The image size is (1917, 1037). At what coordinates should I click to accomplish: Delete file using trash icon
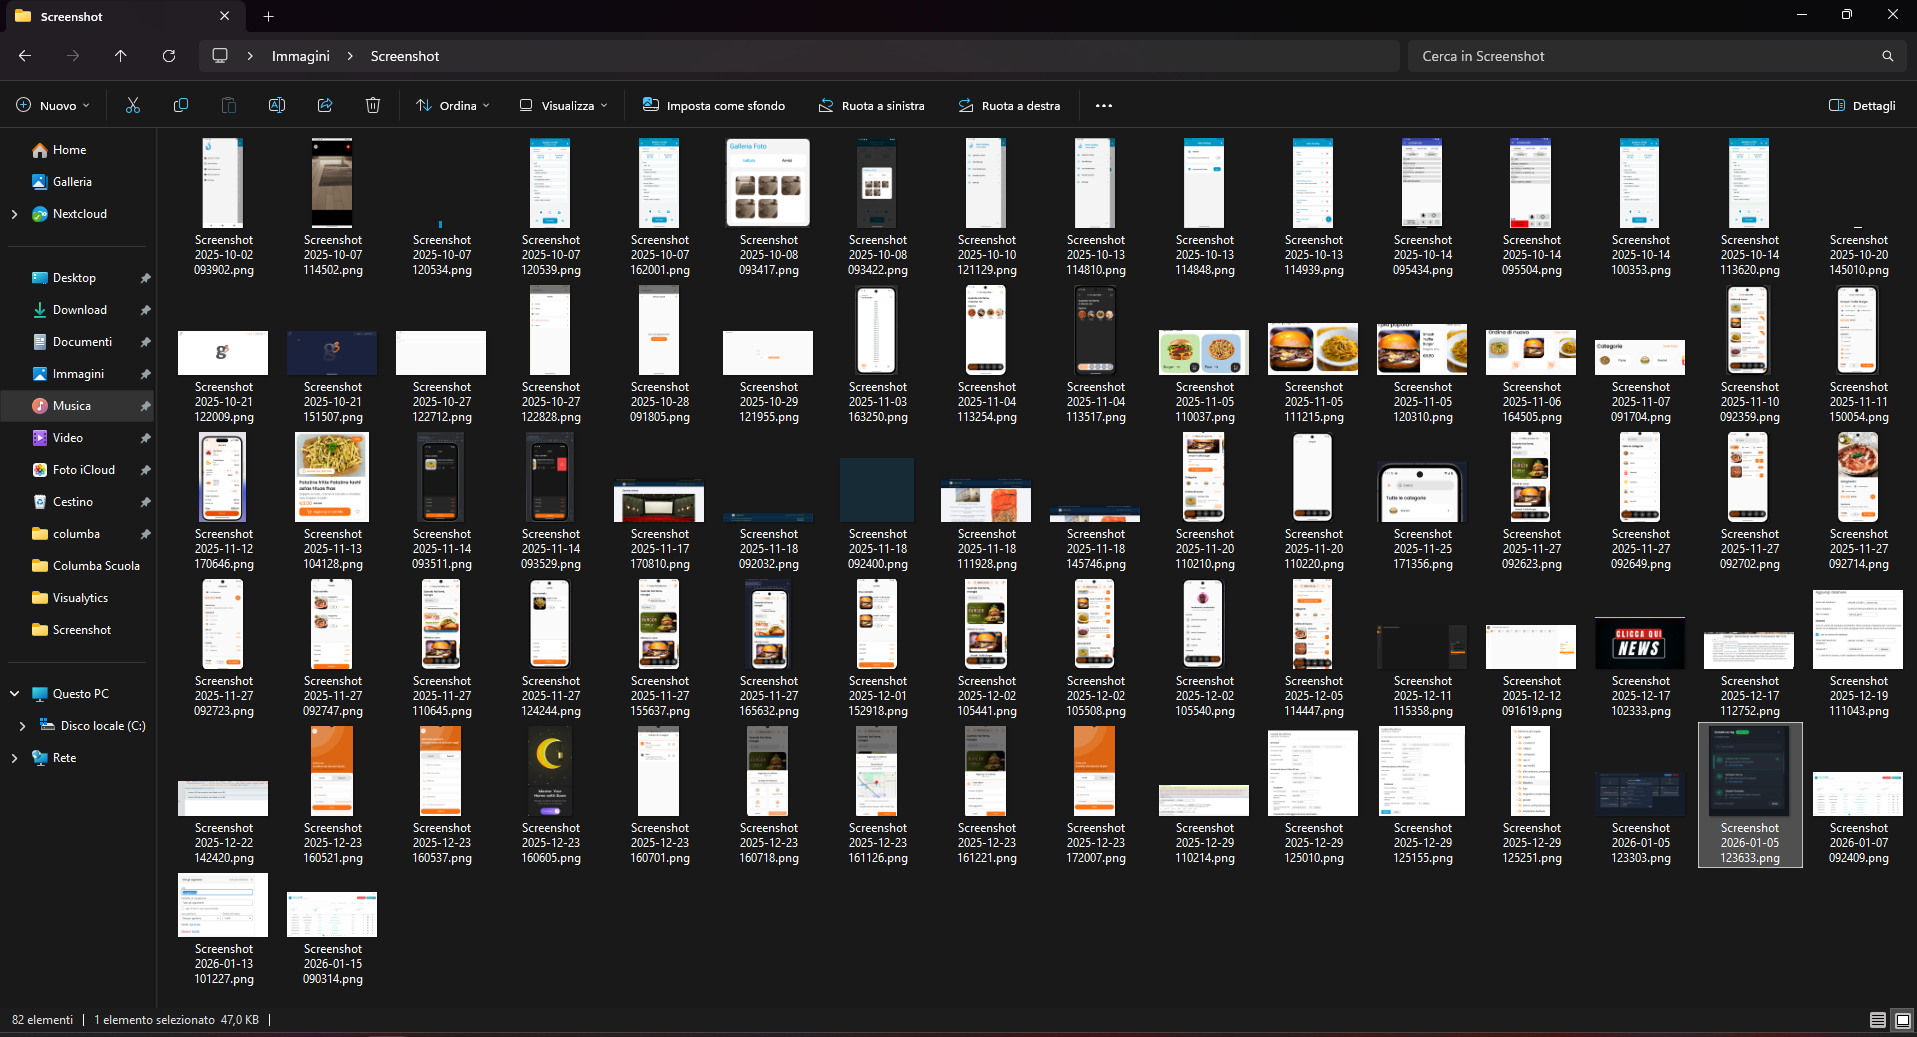[373, 106]
